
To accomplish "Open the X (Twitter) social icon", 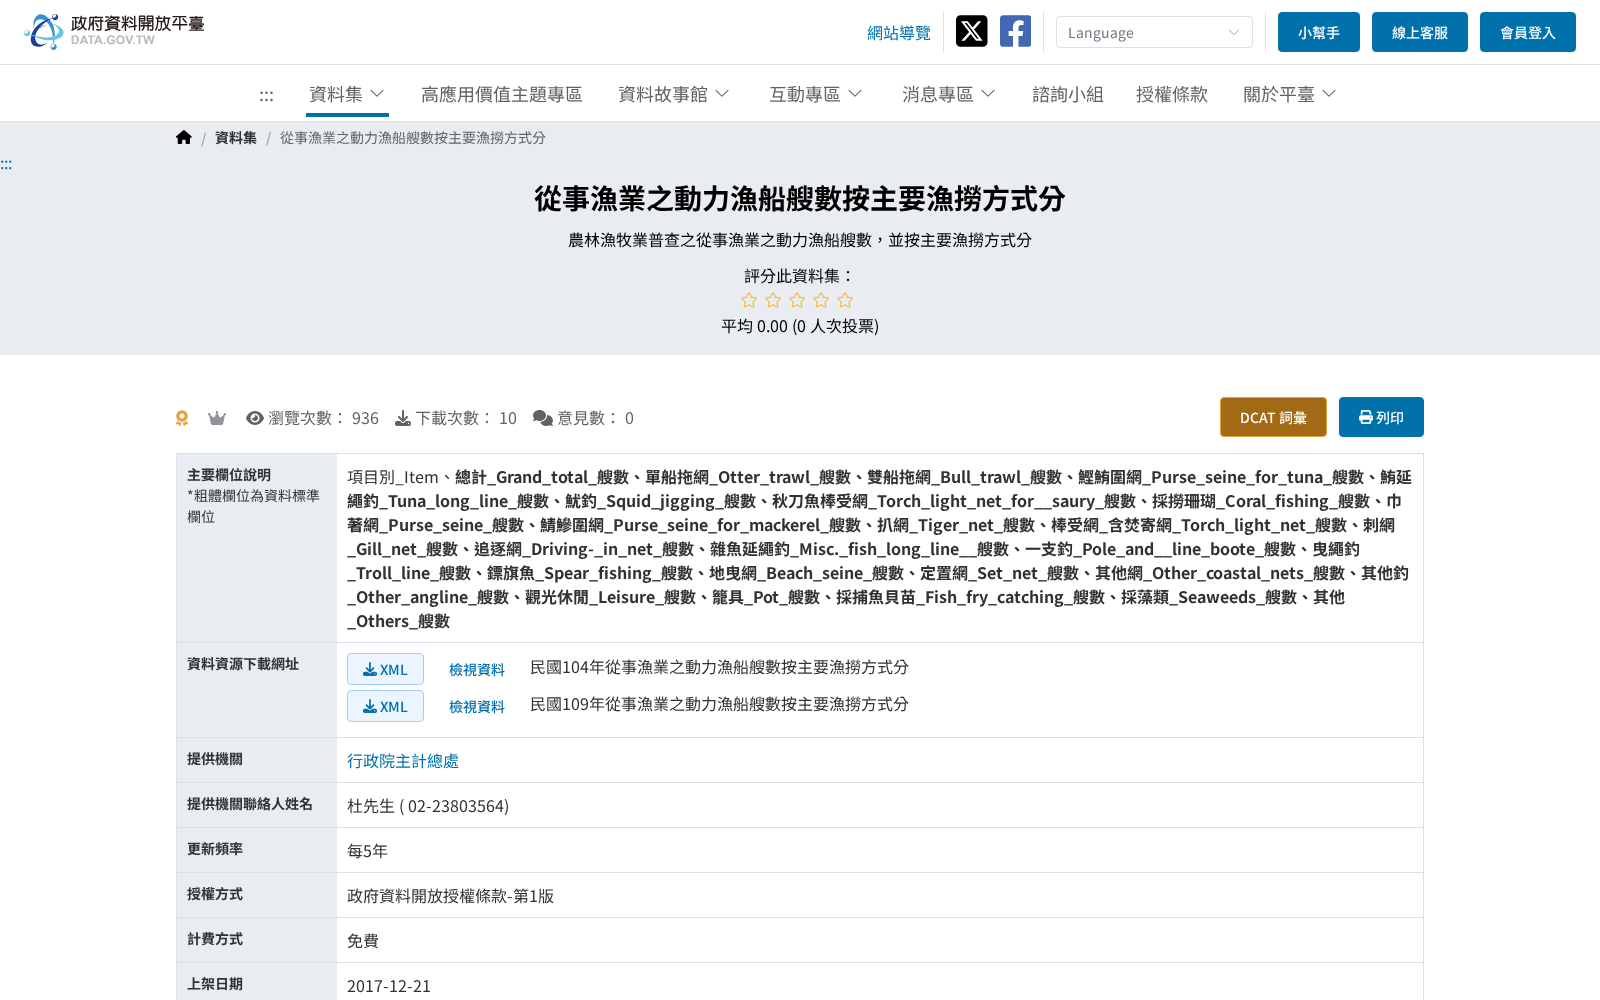I will click(x=971, y=31).
